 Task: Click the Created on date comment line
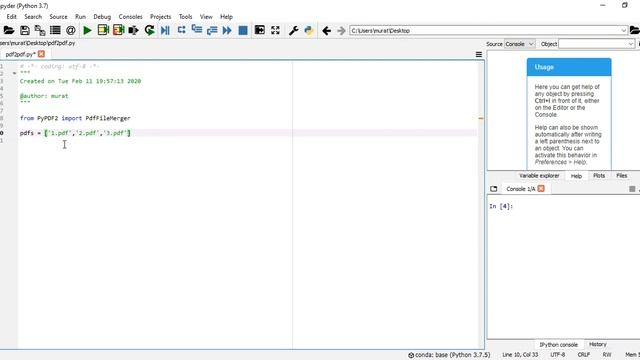pyautogui.click(x=80, y=81)
